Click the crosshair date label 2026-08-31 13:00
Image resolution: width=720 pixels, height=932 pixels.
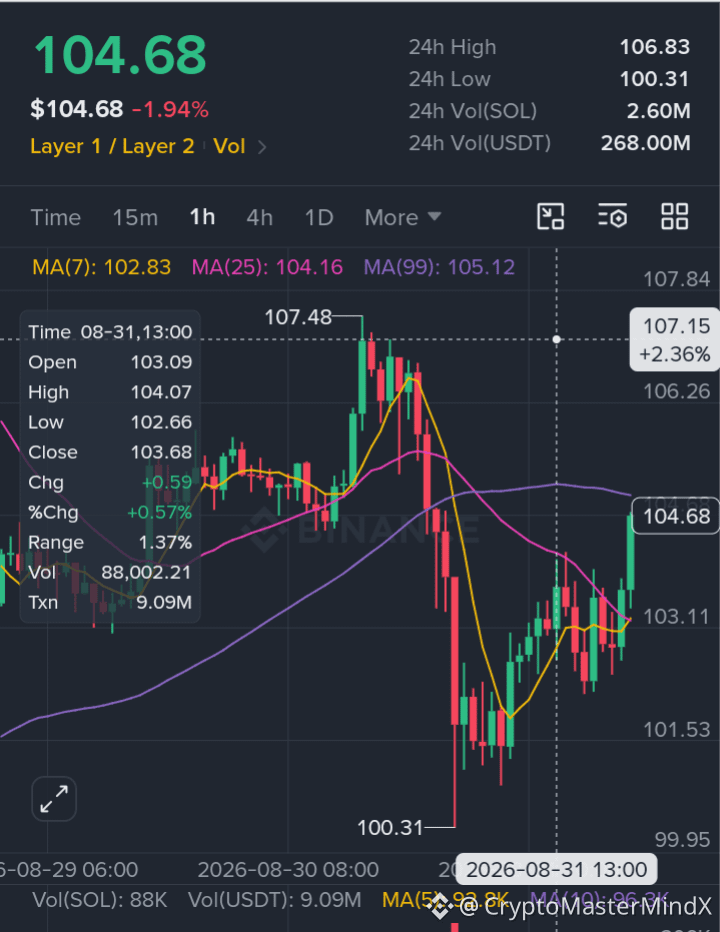coord(556,870)
